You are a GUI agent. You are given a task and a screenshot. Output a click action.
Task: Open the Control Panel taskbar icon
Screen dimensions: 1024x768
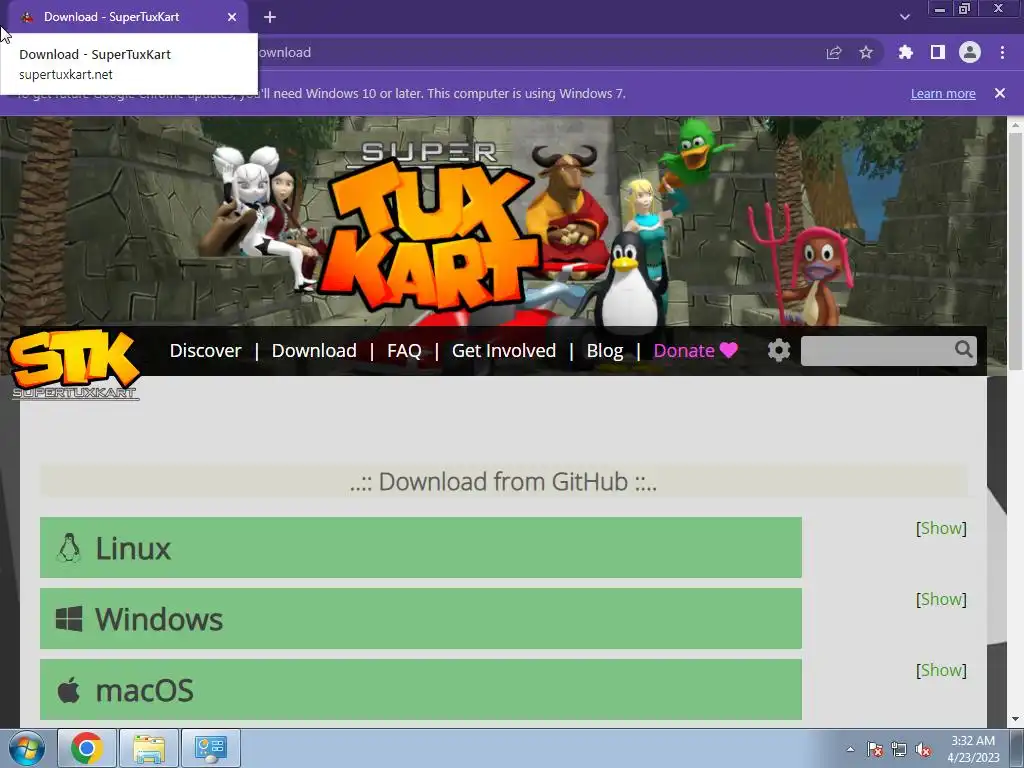[211, 748]
